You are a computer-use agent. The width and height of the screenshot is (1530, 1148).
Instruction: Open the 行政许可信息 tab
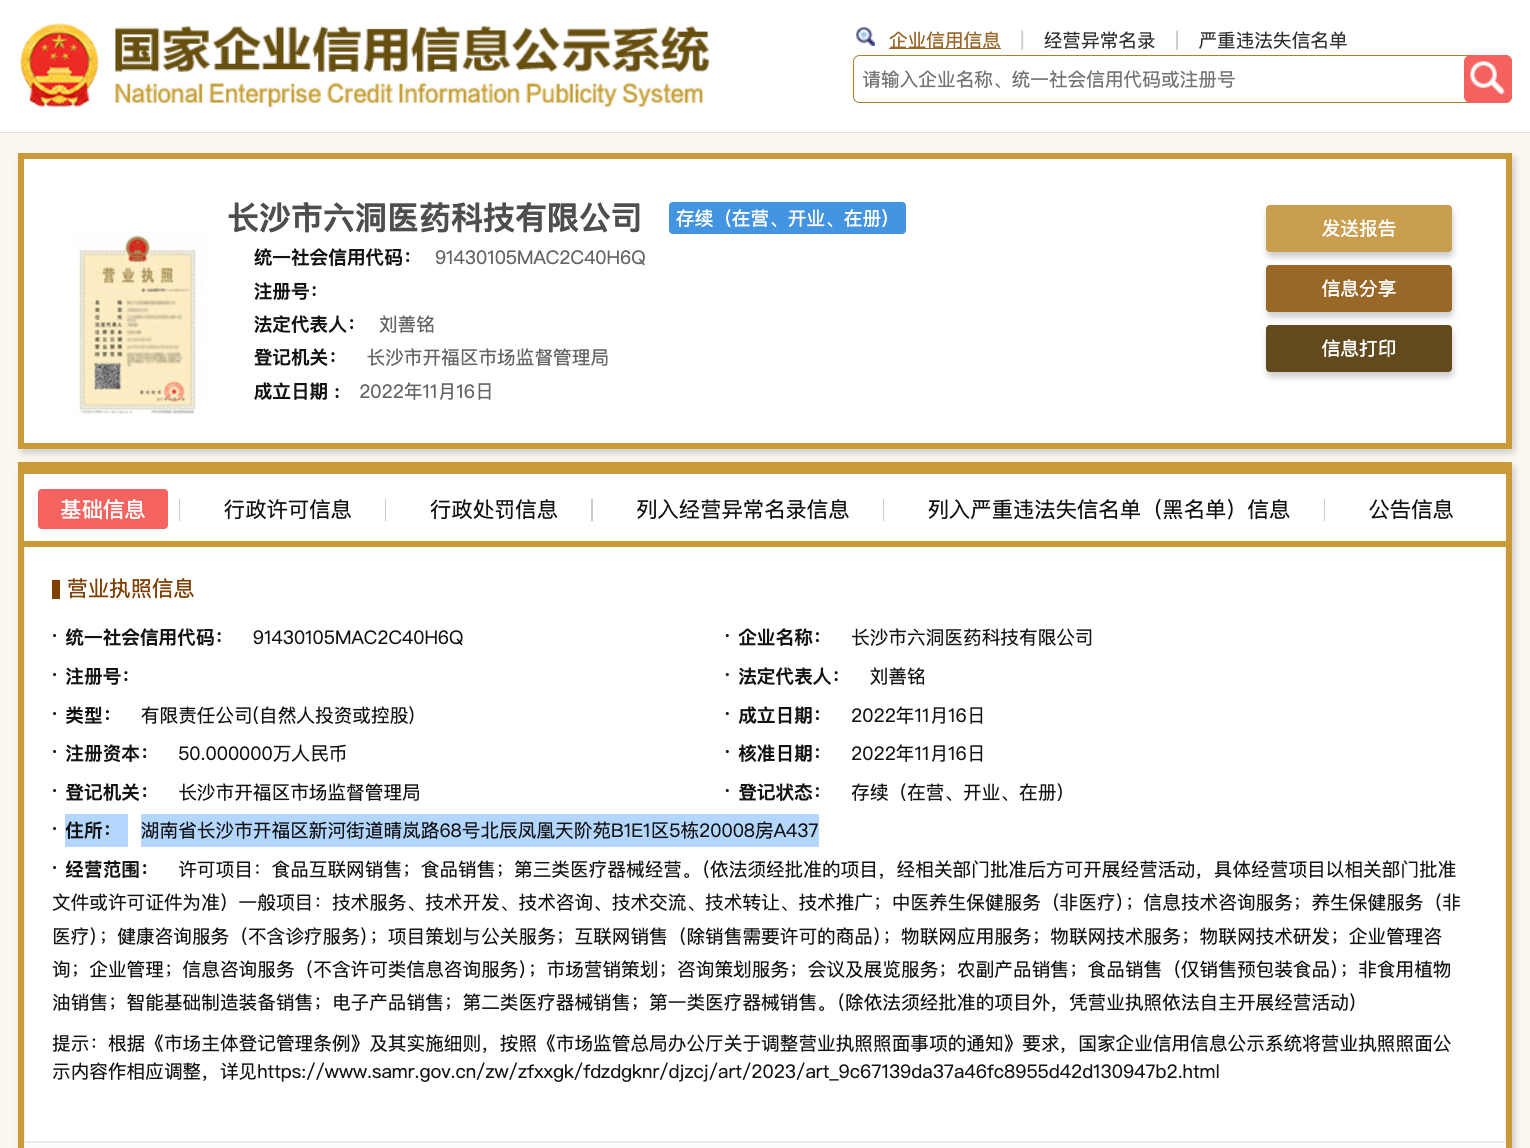tap(287, 510)
